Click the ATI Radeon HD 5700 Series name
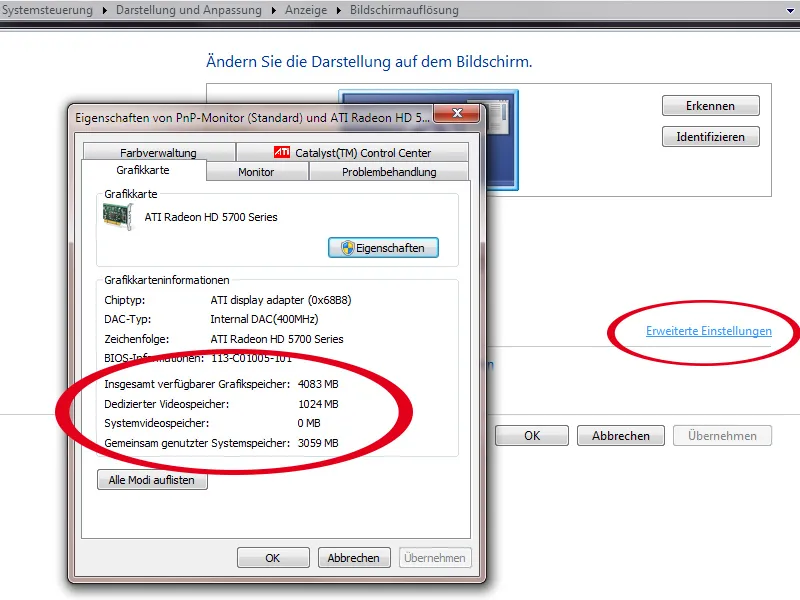 coord(211,217)
